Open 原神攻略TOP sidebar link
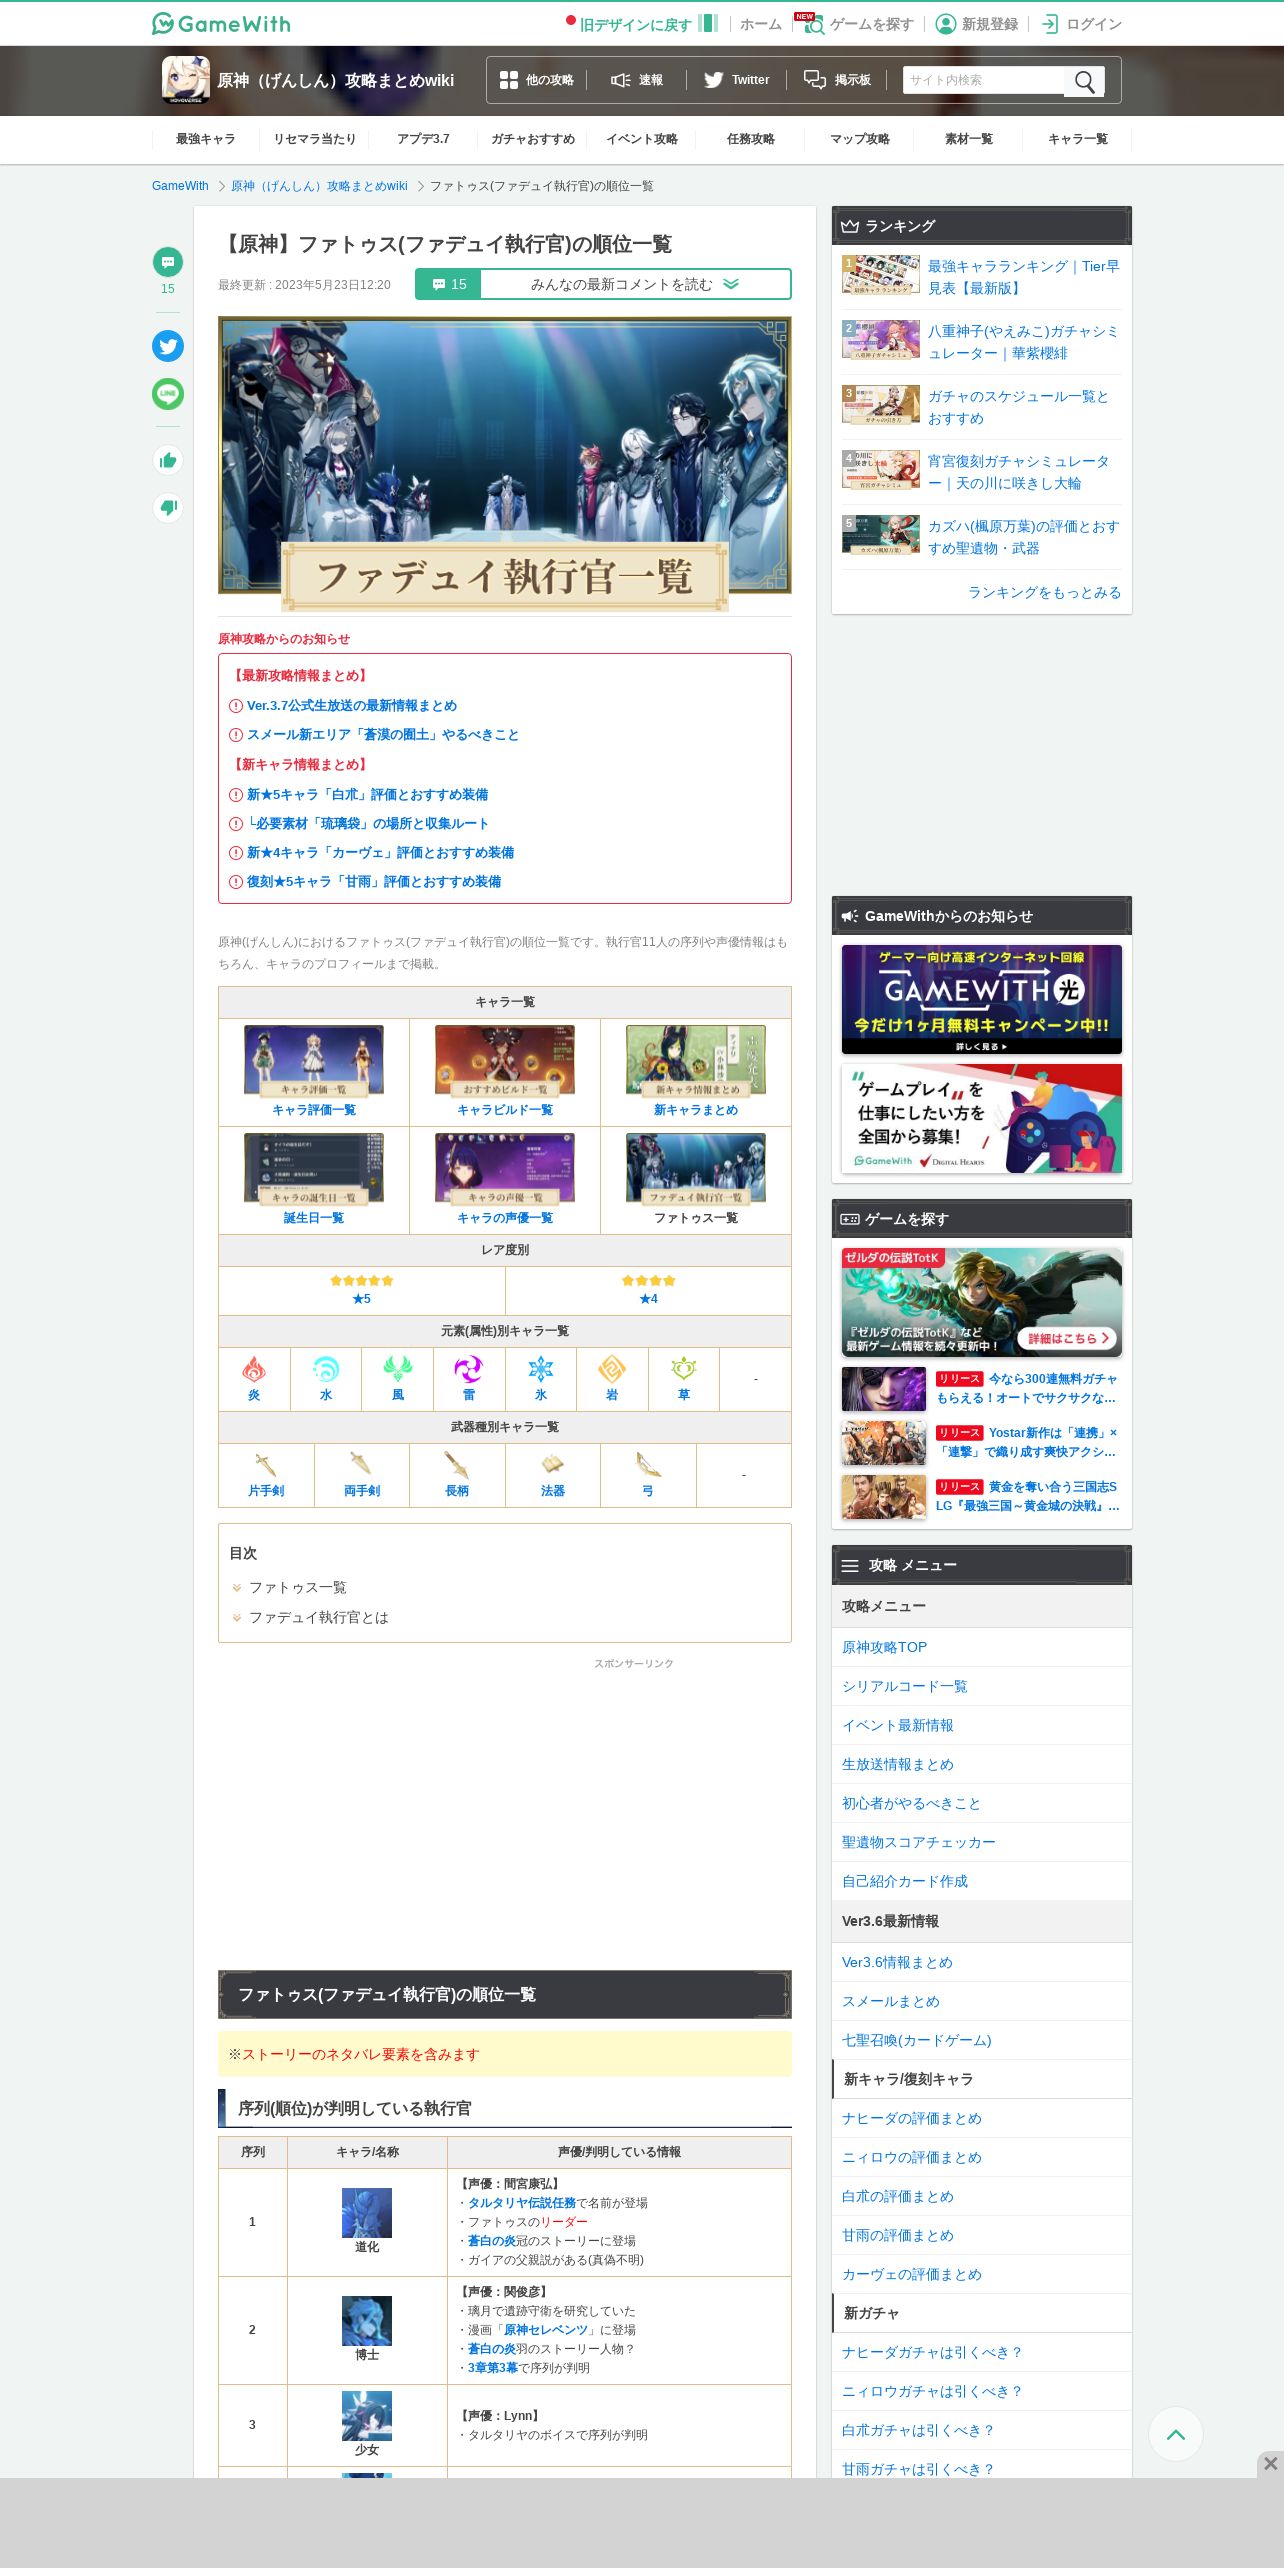The image size is (1284, 2568). [884, 1647]
